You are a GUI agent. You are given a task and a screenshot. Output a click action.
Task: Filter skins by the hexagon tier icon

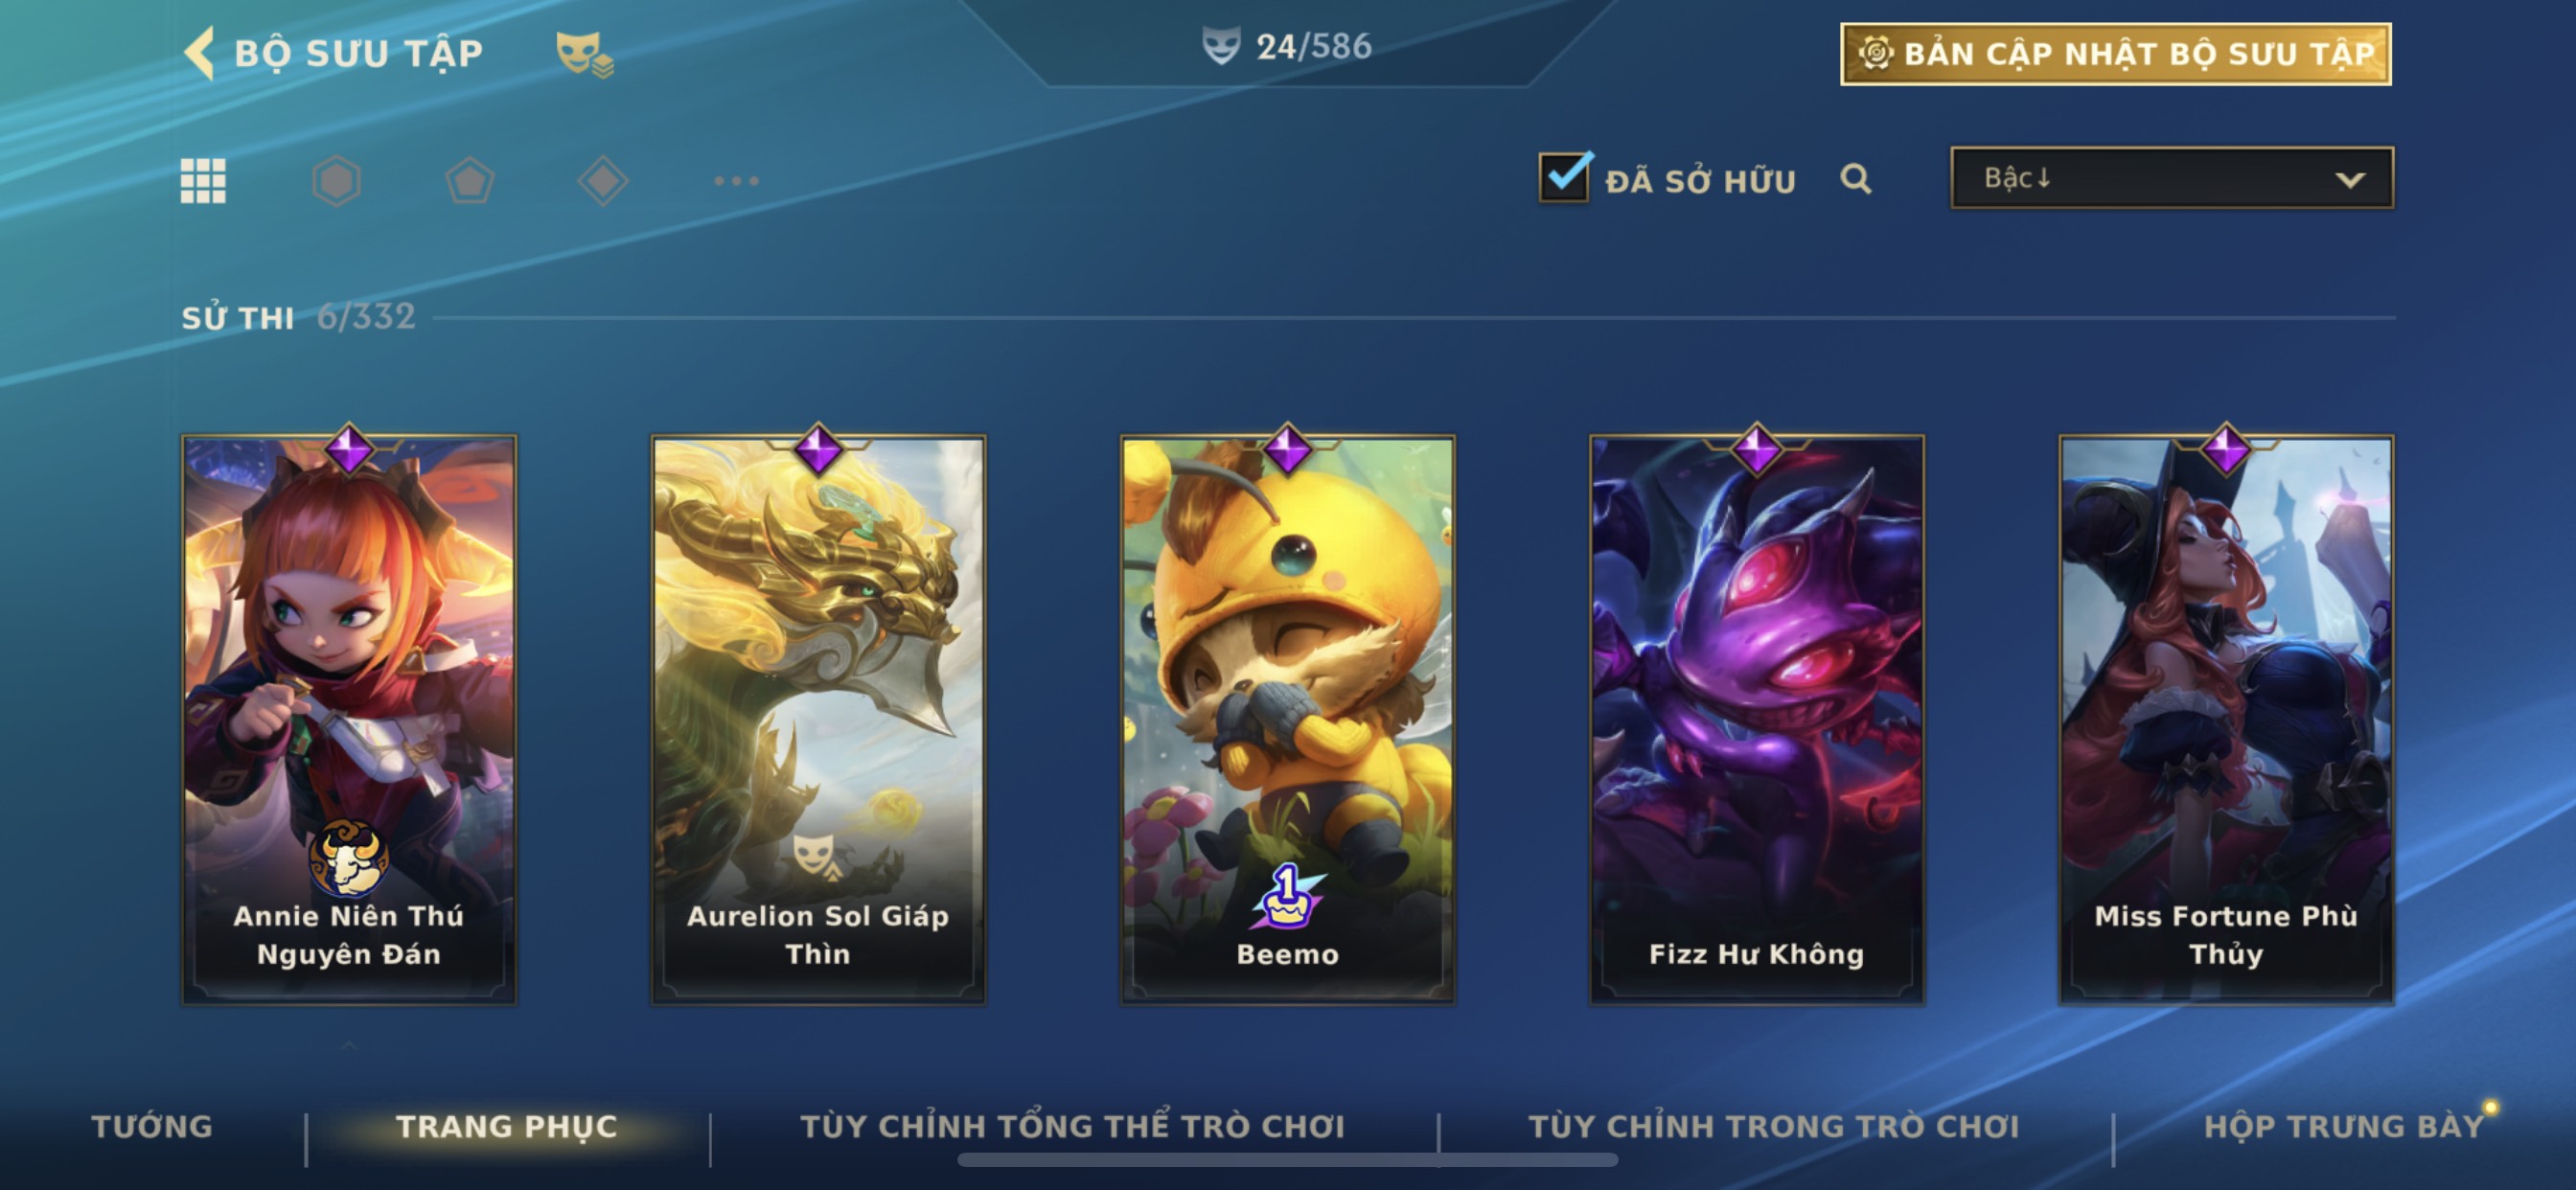[x=336, y=181]
